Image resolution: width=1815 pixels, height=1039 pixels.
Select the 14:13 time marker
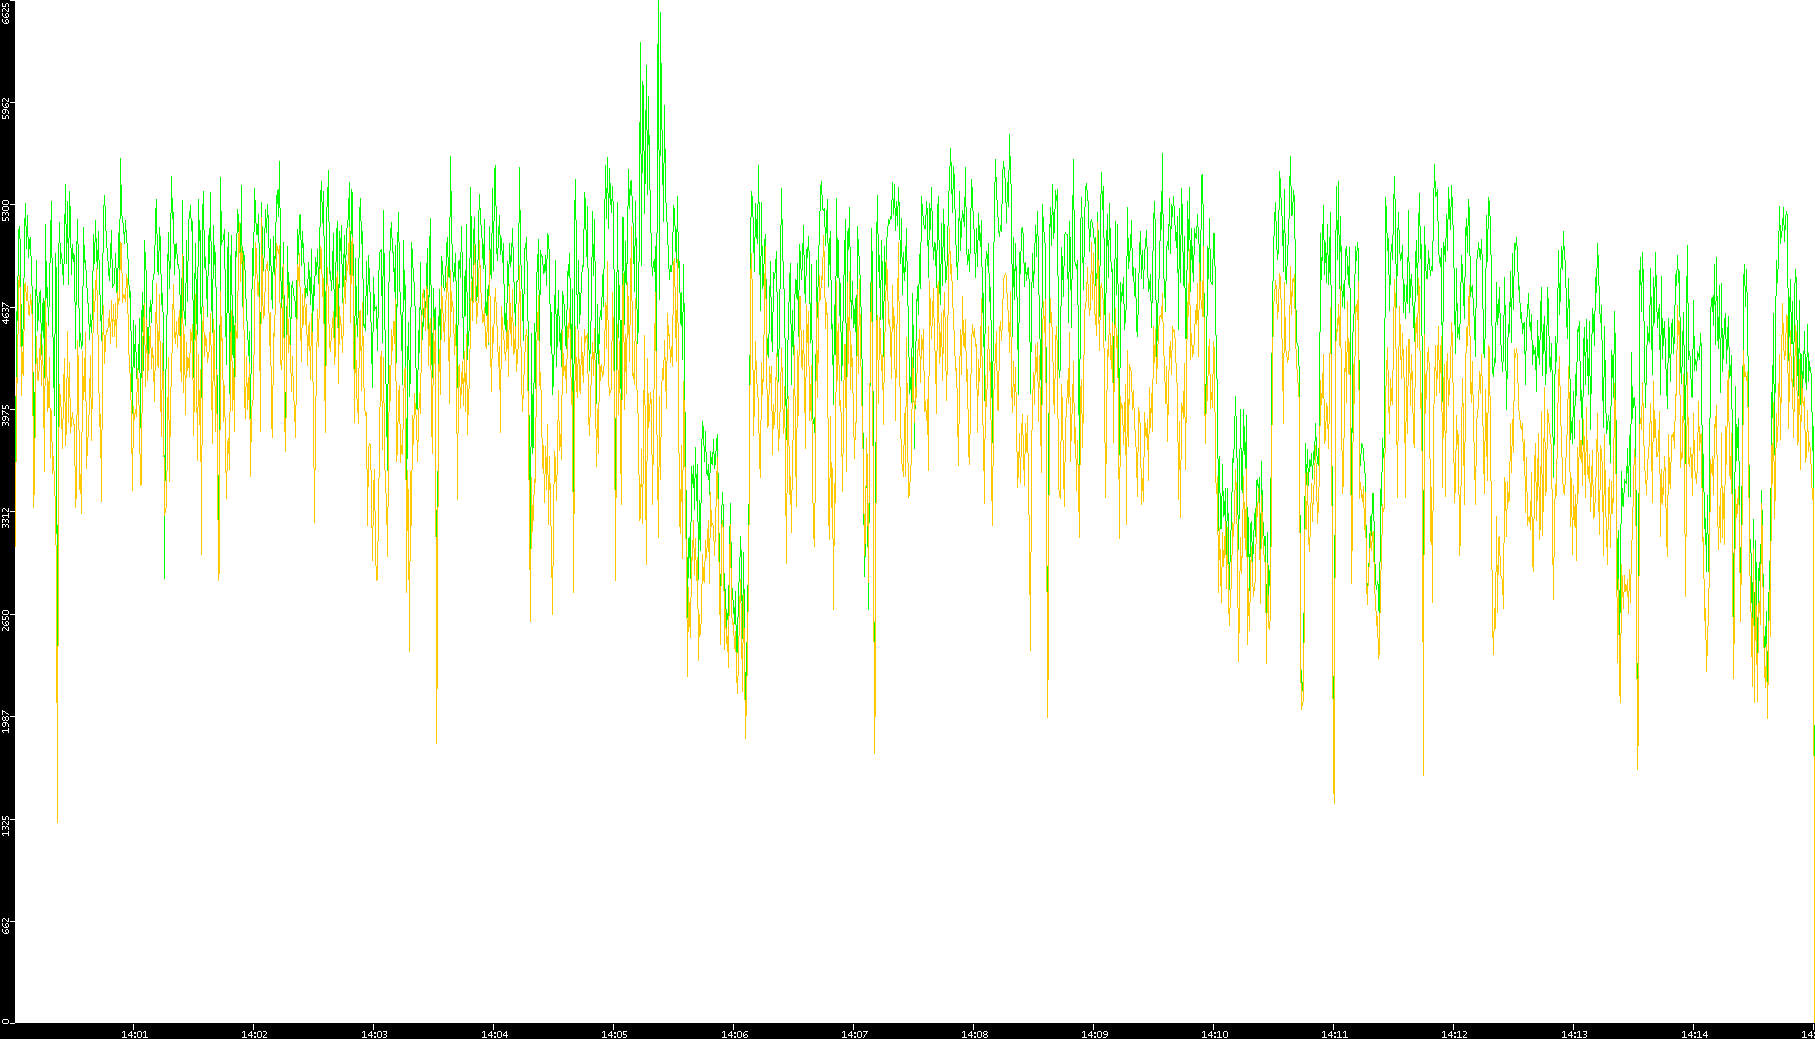(x=1574, y=1033)
